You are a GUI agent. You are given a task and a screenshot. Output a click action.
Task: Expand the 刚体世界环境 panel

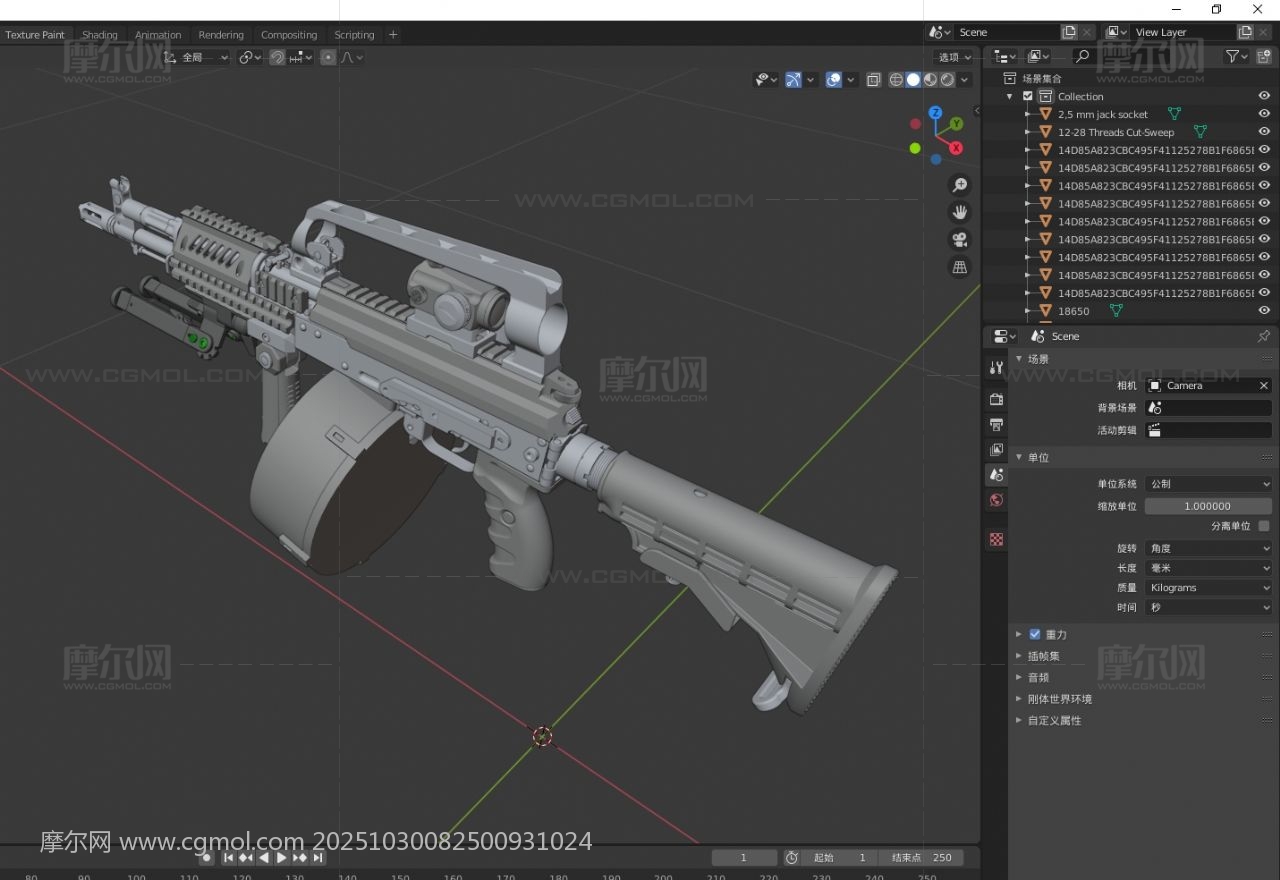click(1059, 699)
